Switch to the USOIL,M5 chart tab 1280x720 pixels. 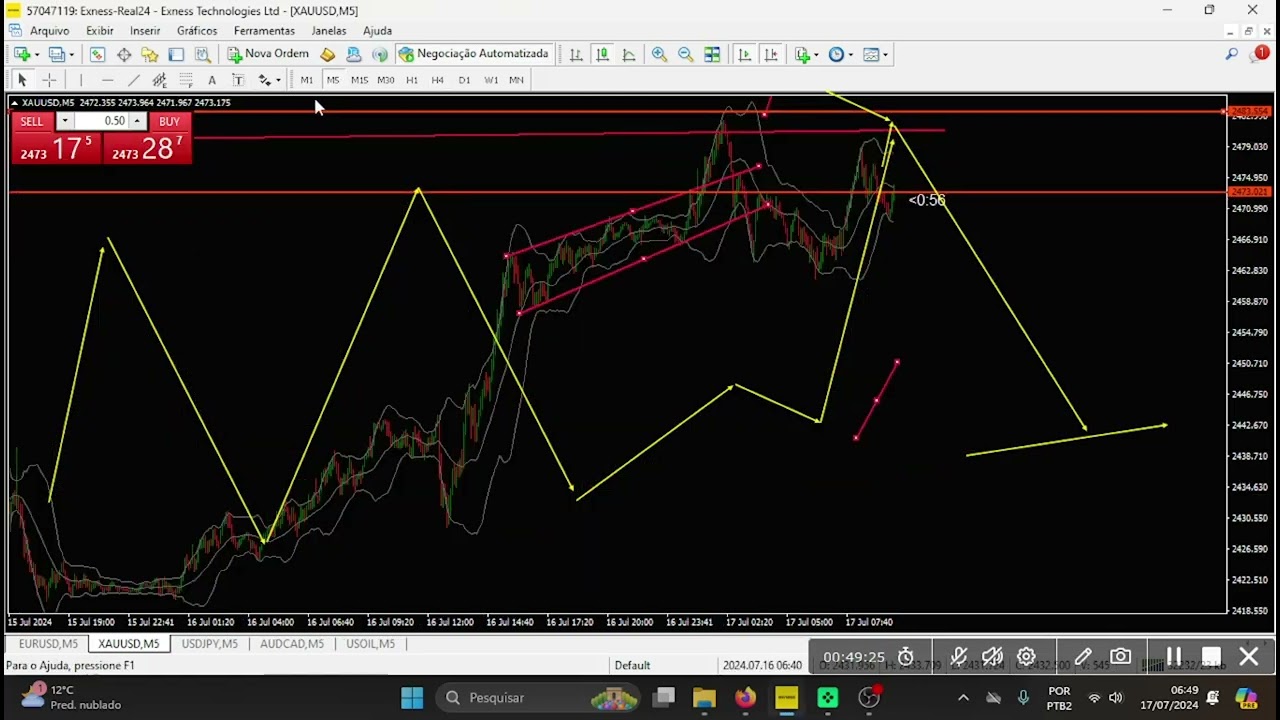[x=370, y=644]
